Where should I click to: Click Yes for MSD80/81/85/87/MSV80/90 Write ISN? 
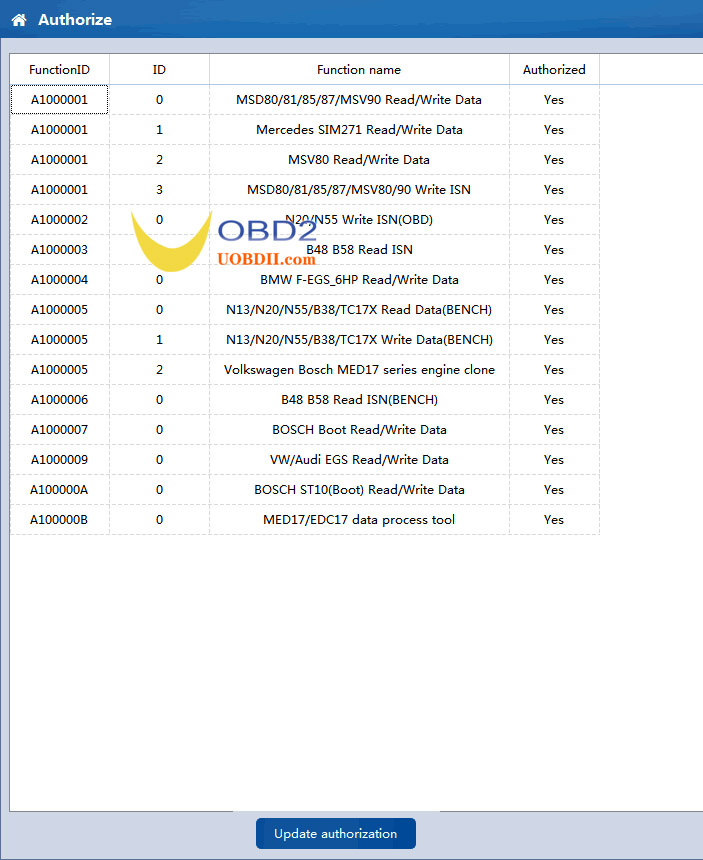coord(554,190)
